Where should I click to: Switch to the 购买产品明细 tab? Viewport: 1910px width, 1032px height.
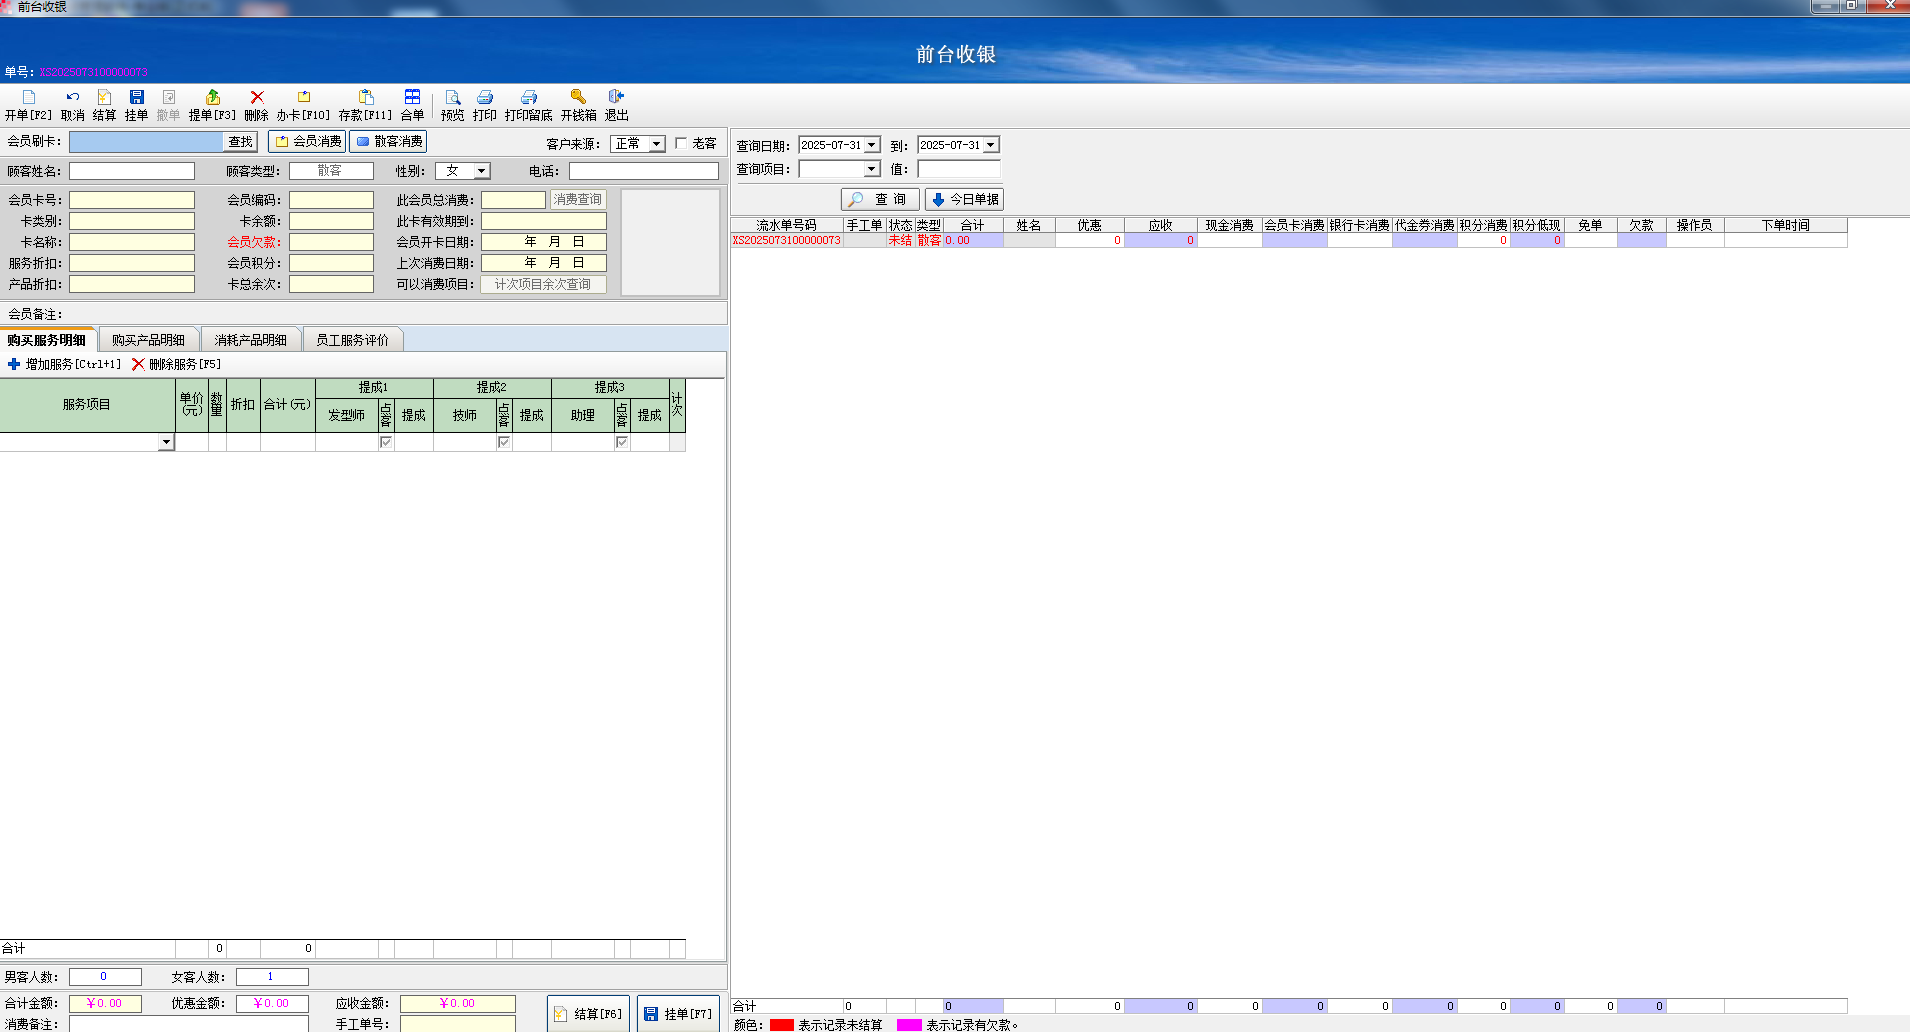point(148,340)
